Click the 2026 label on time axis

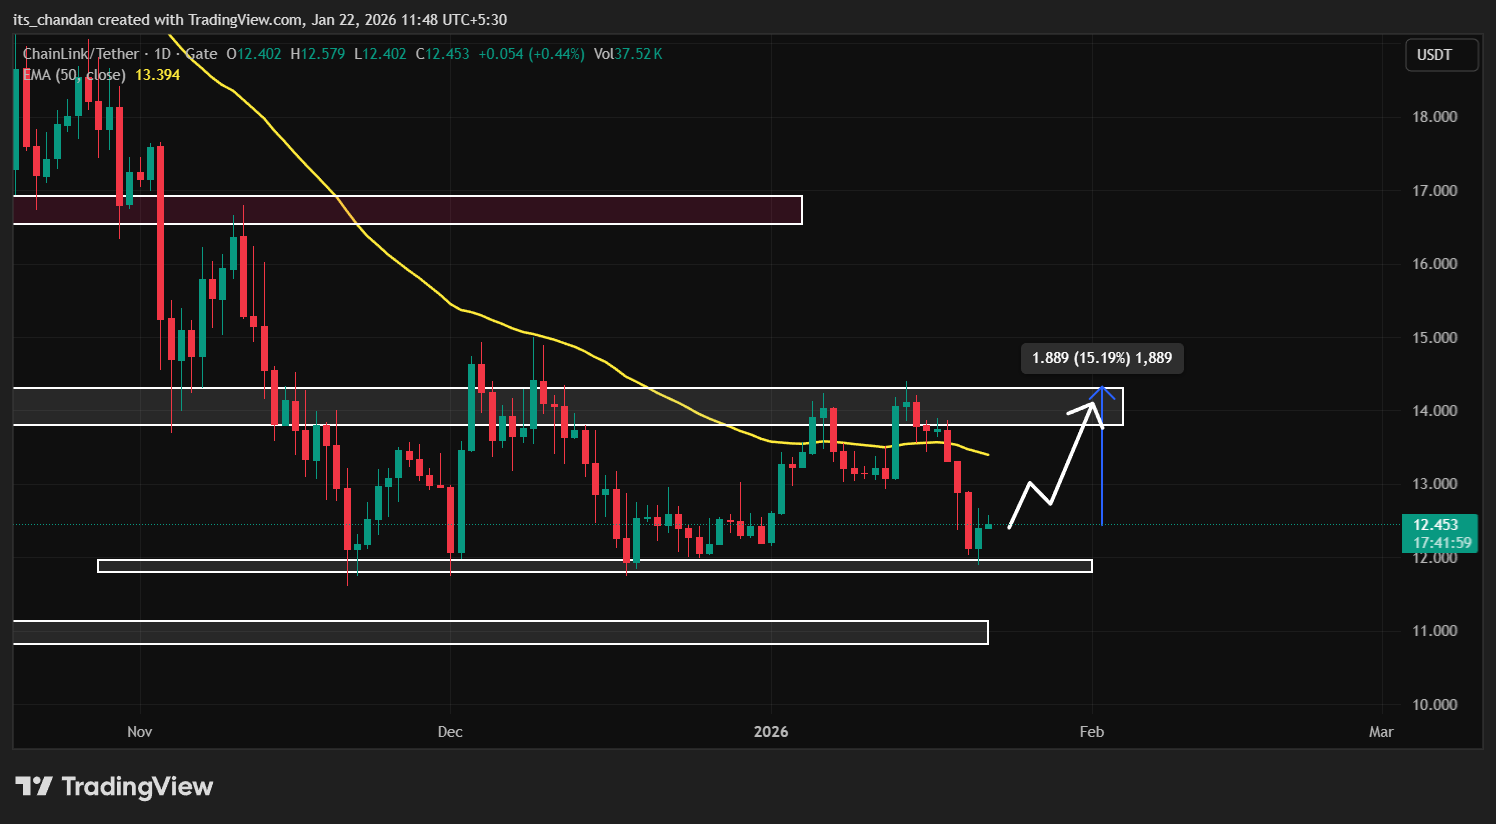click(x=771, y=732)
